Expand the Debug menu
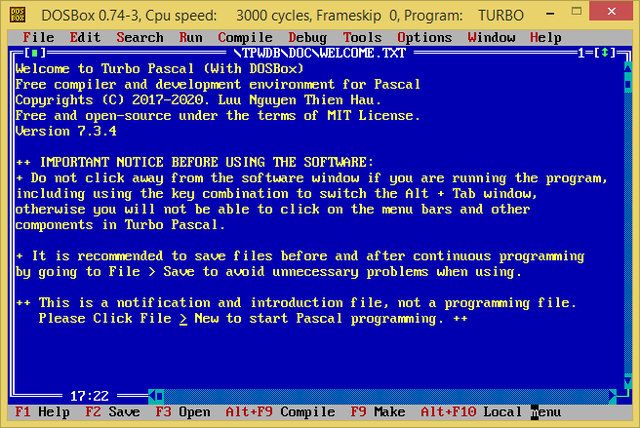 pos(308,38)
